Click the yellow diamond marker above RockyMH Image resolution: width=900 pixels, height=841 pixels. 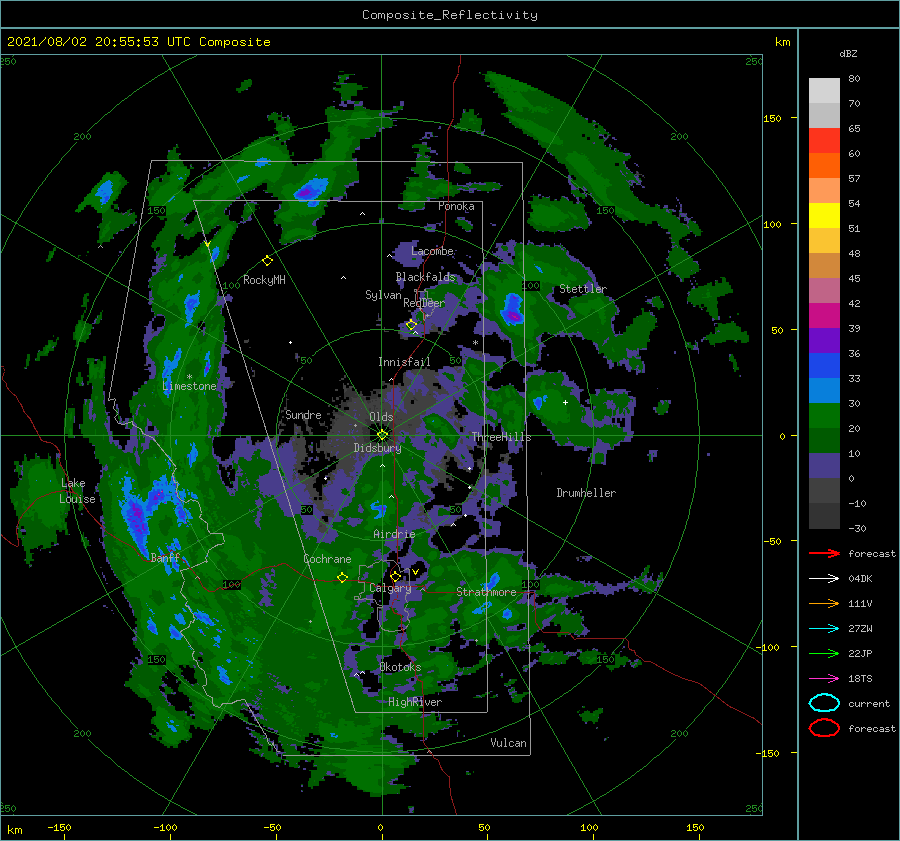click(267, 261)
